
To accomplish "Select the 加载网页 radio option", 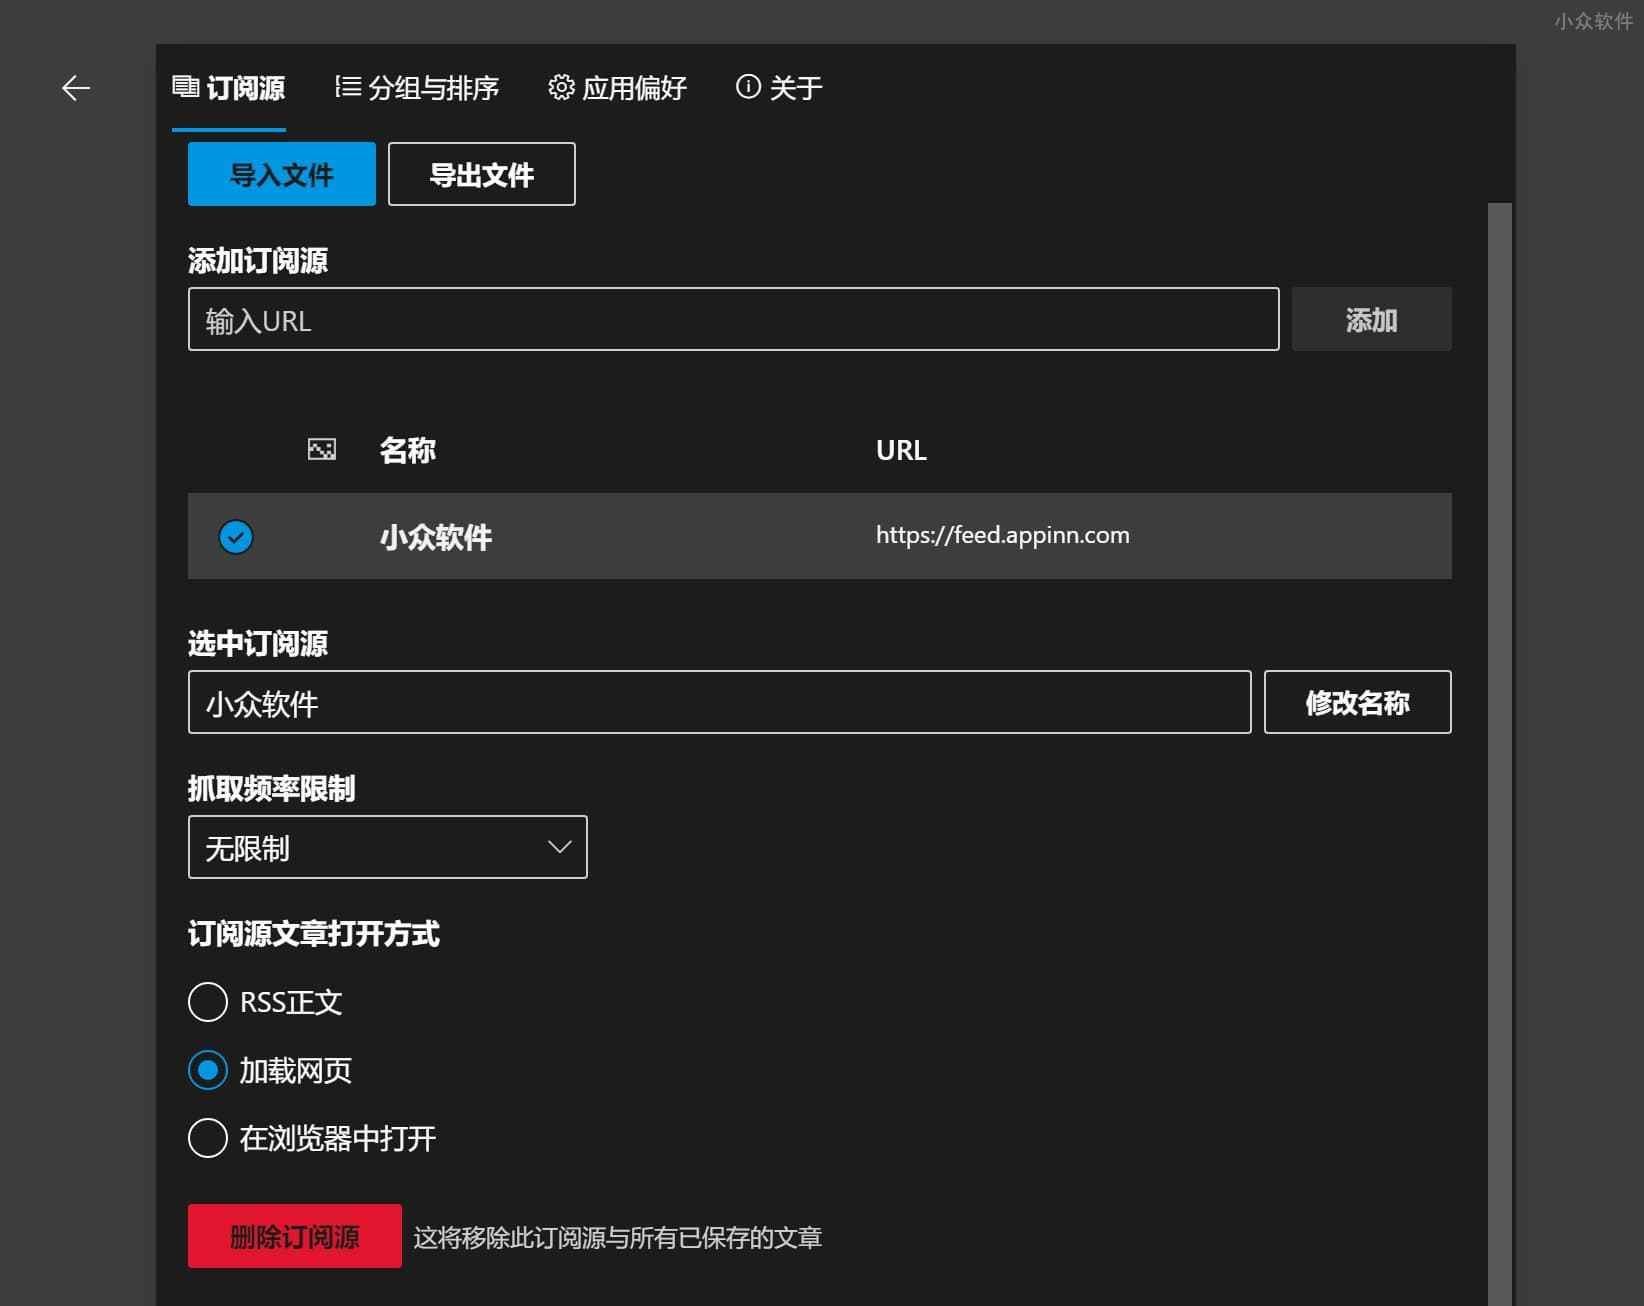I will [270, 1070].
